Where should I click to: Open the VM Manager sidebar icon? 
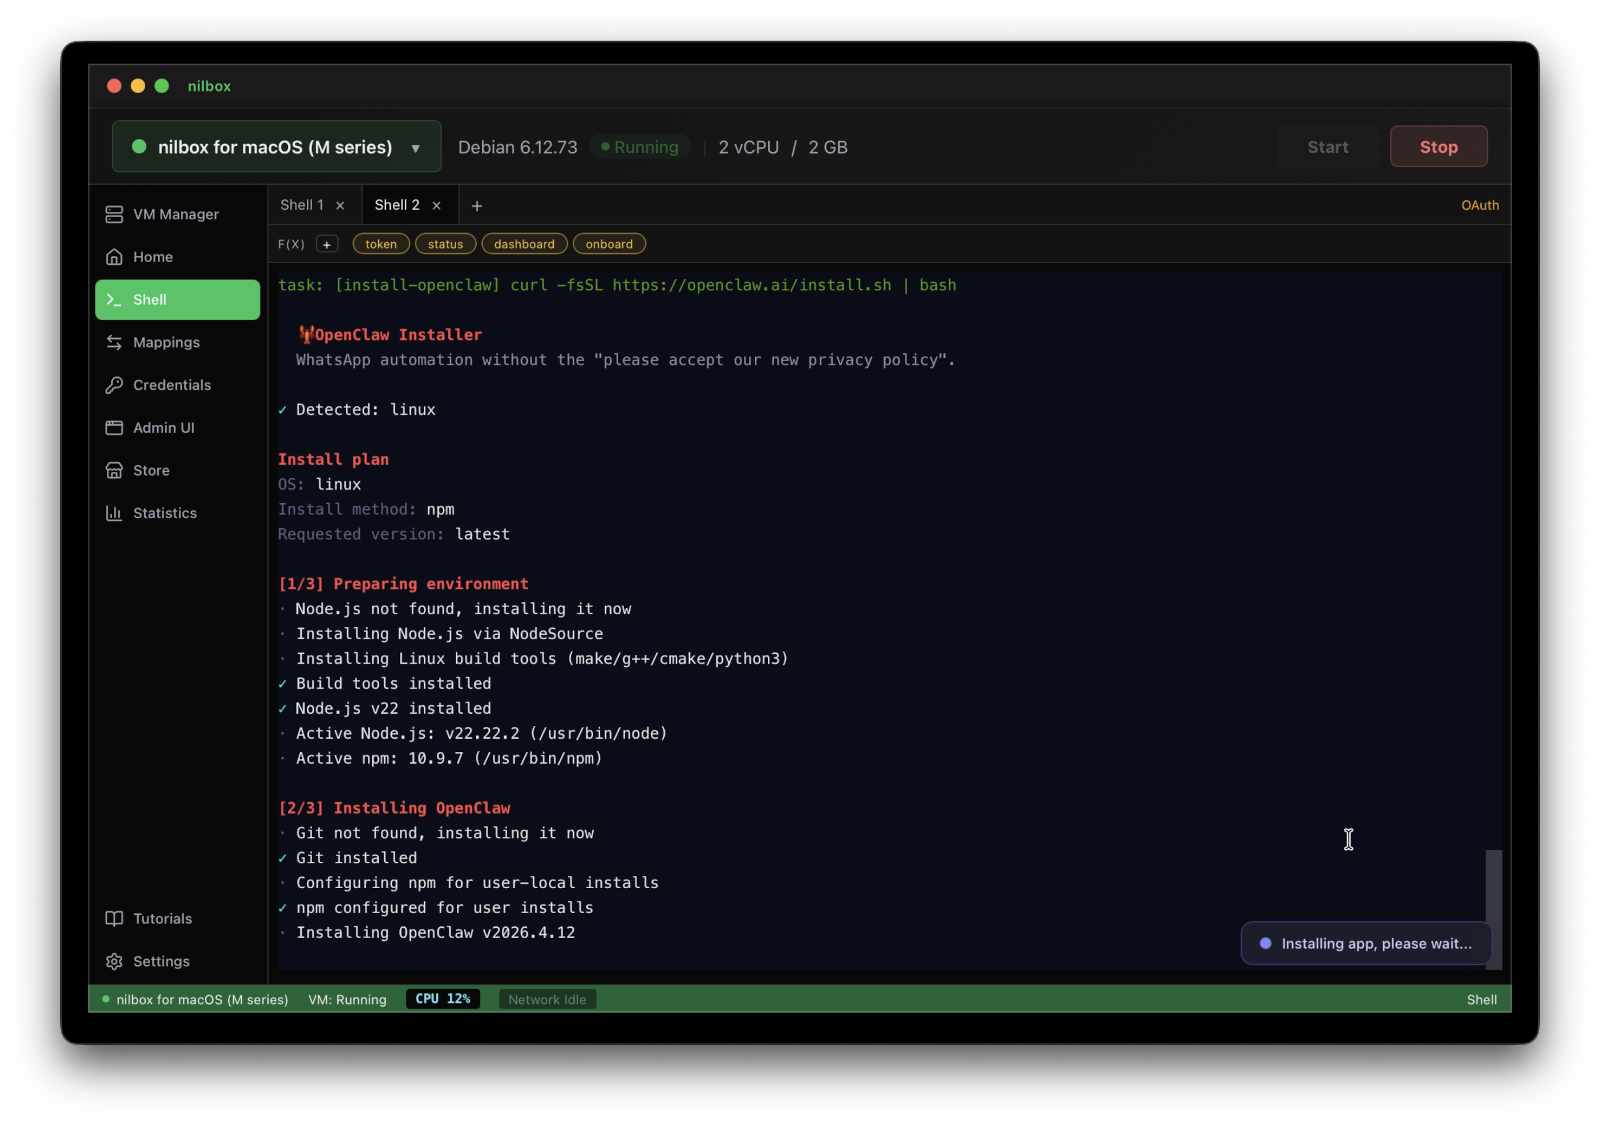(x=114, y=214)
